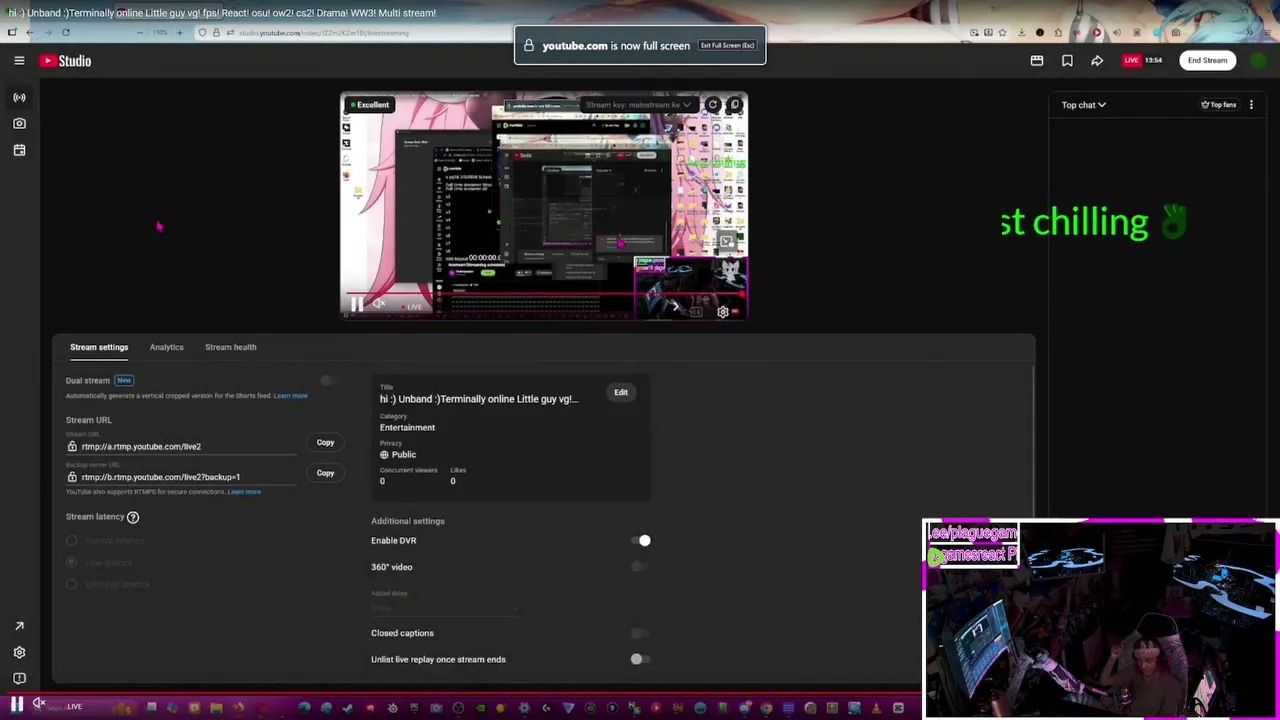Mute the stream preview player

[x=379, y=305]
